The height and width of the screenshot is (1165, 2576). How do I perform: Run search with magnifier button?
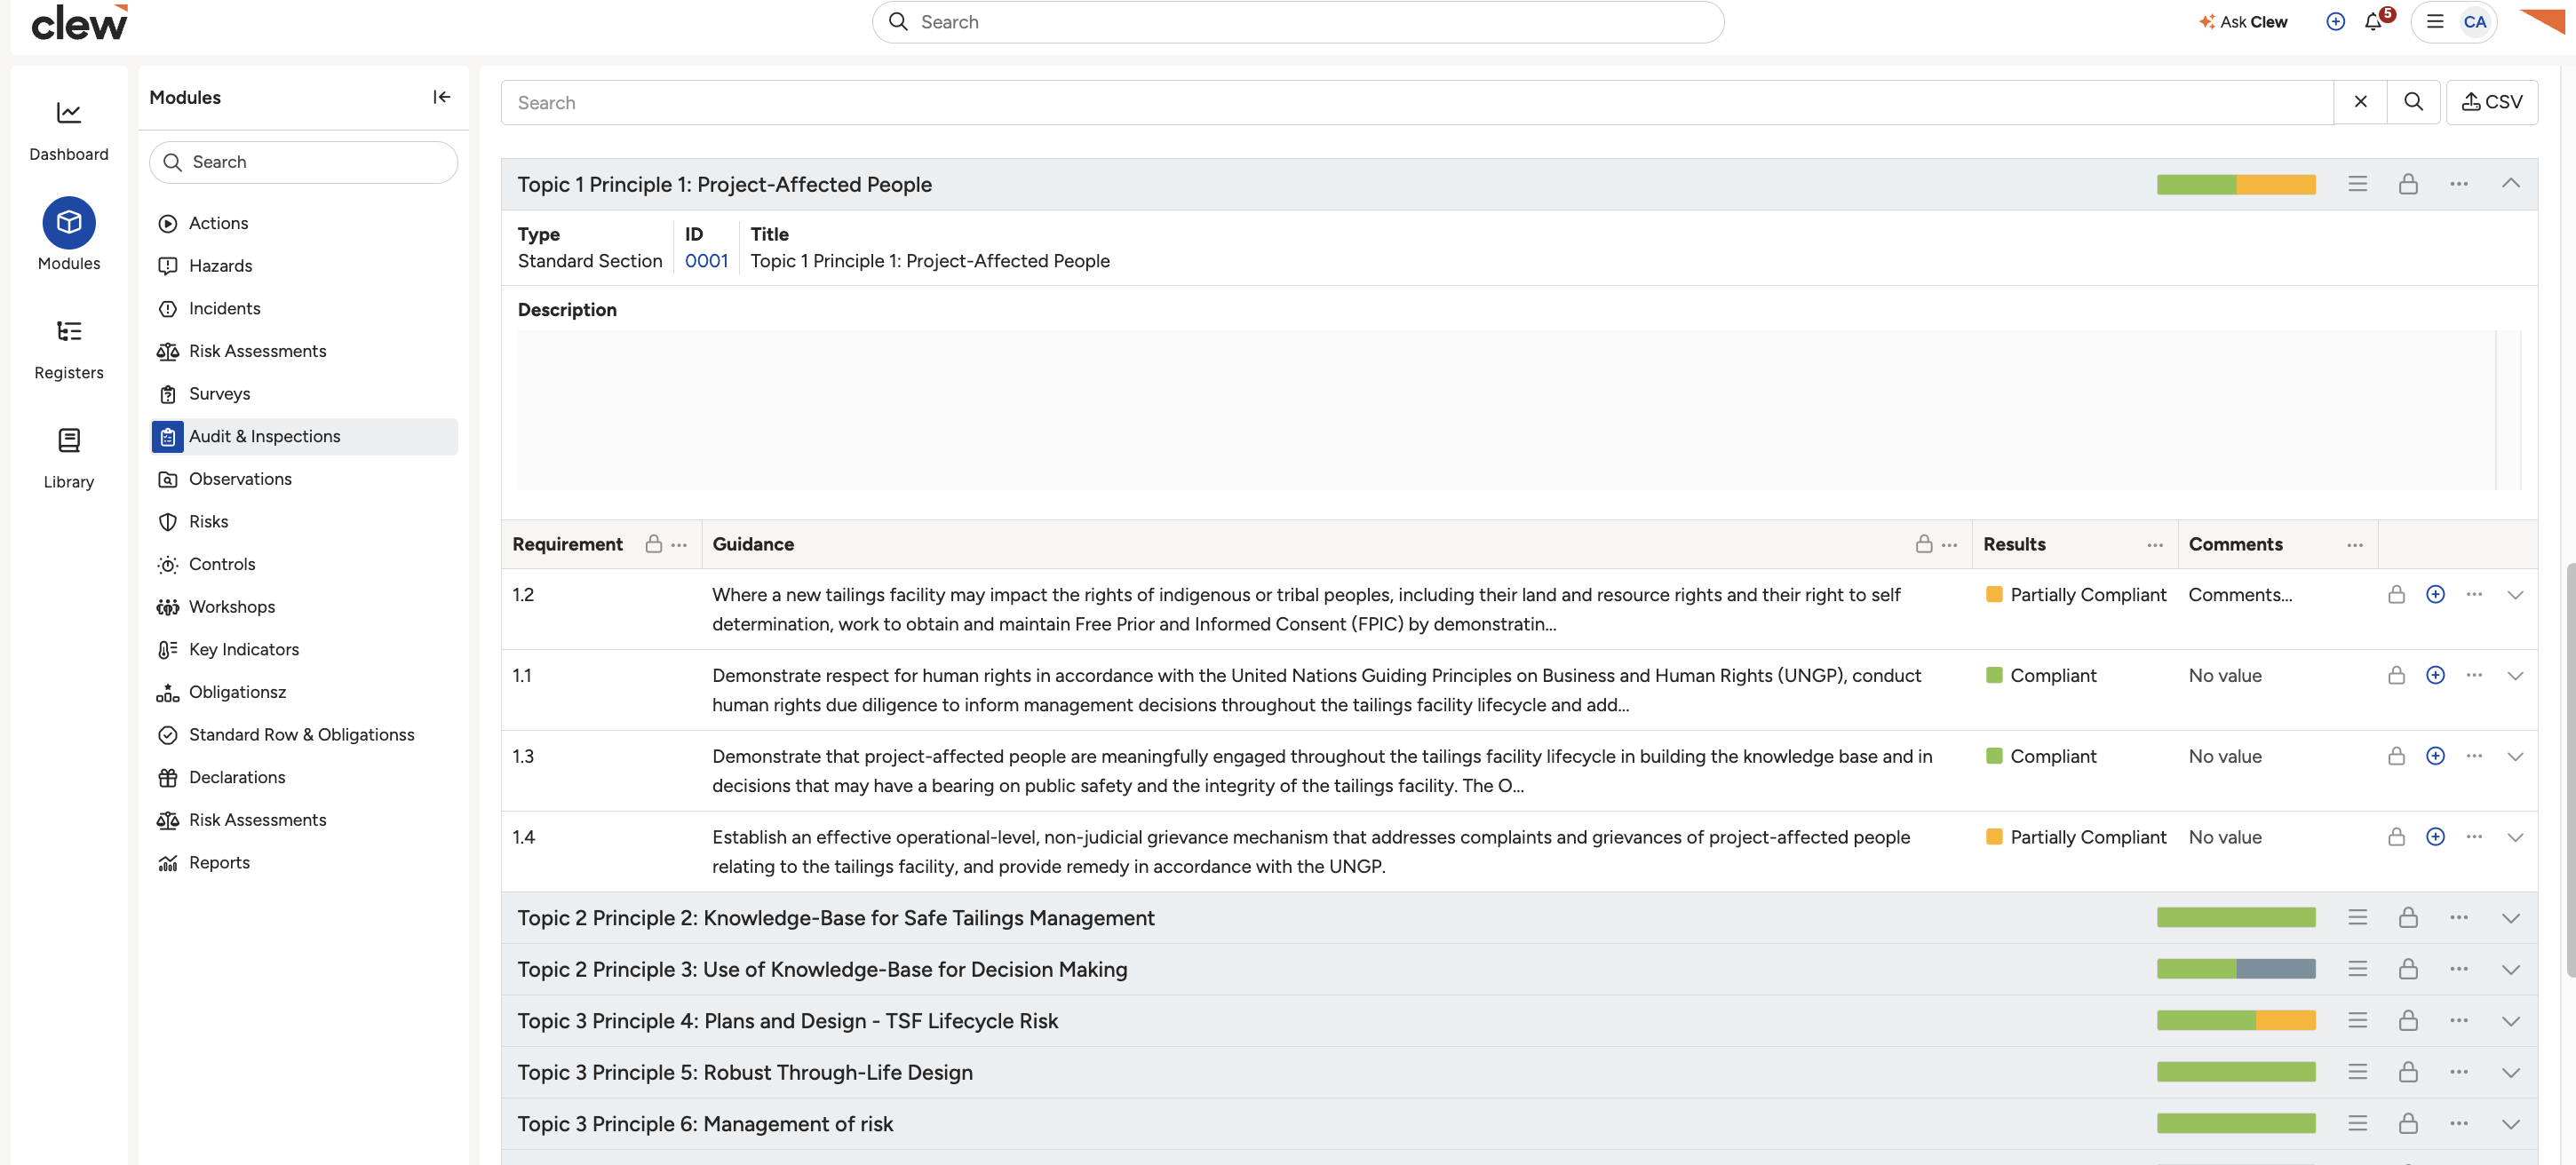(x=2413, y=102)
